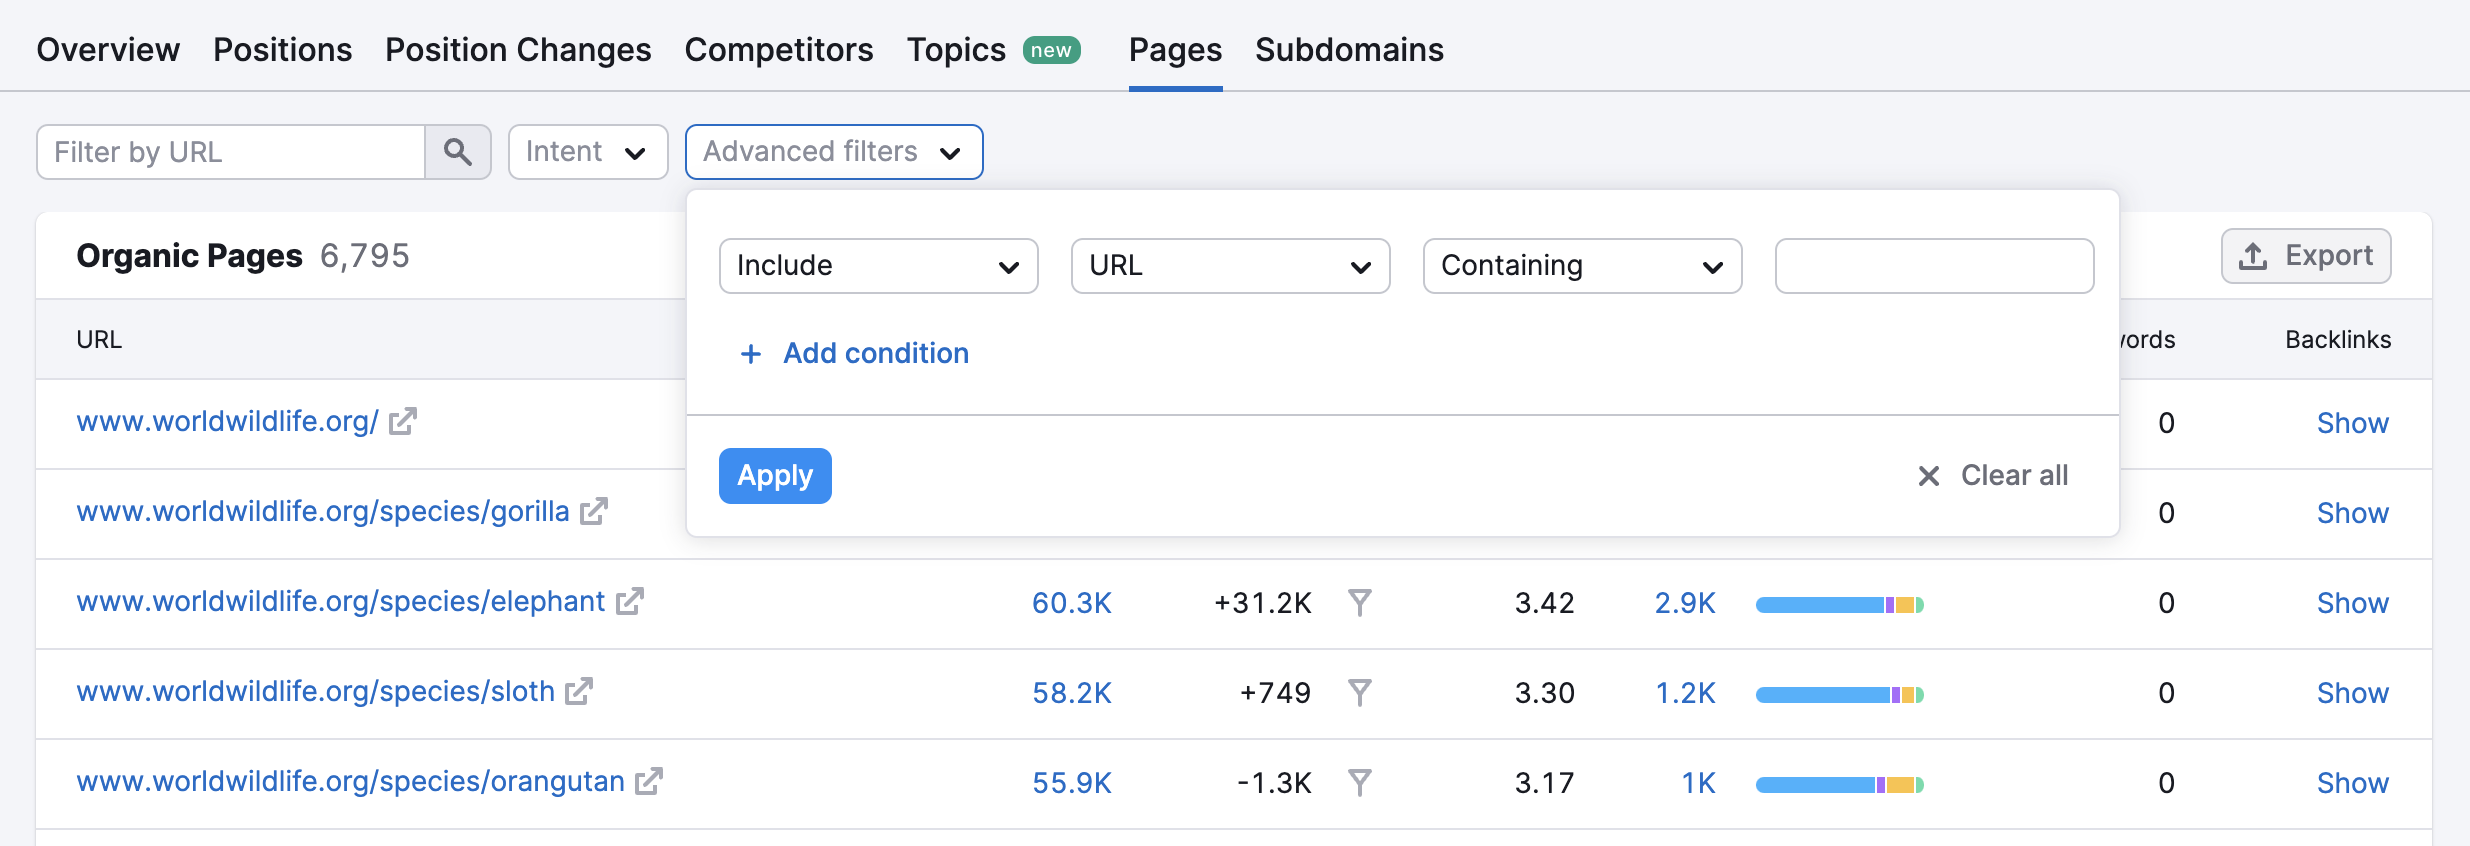Click the filter funnel icon in orangutan row
The image size is (2470, 846).
tap(1359, 782)
